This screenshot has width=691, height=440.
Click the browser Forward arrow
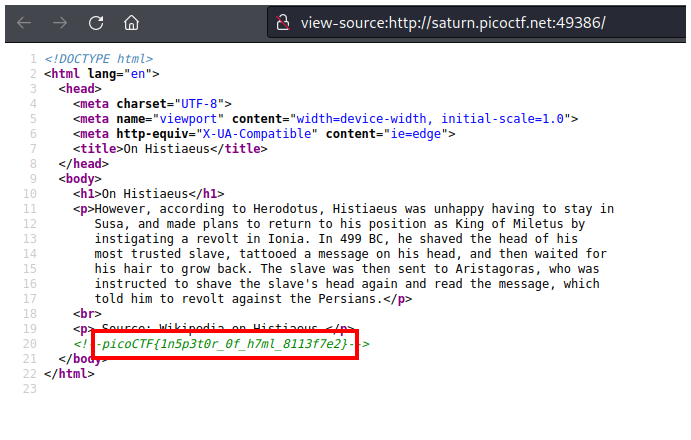coord(59,22)
